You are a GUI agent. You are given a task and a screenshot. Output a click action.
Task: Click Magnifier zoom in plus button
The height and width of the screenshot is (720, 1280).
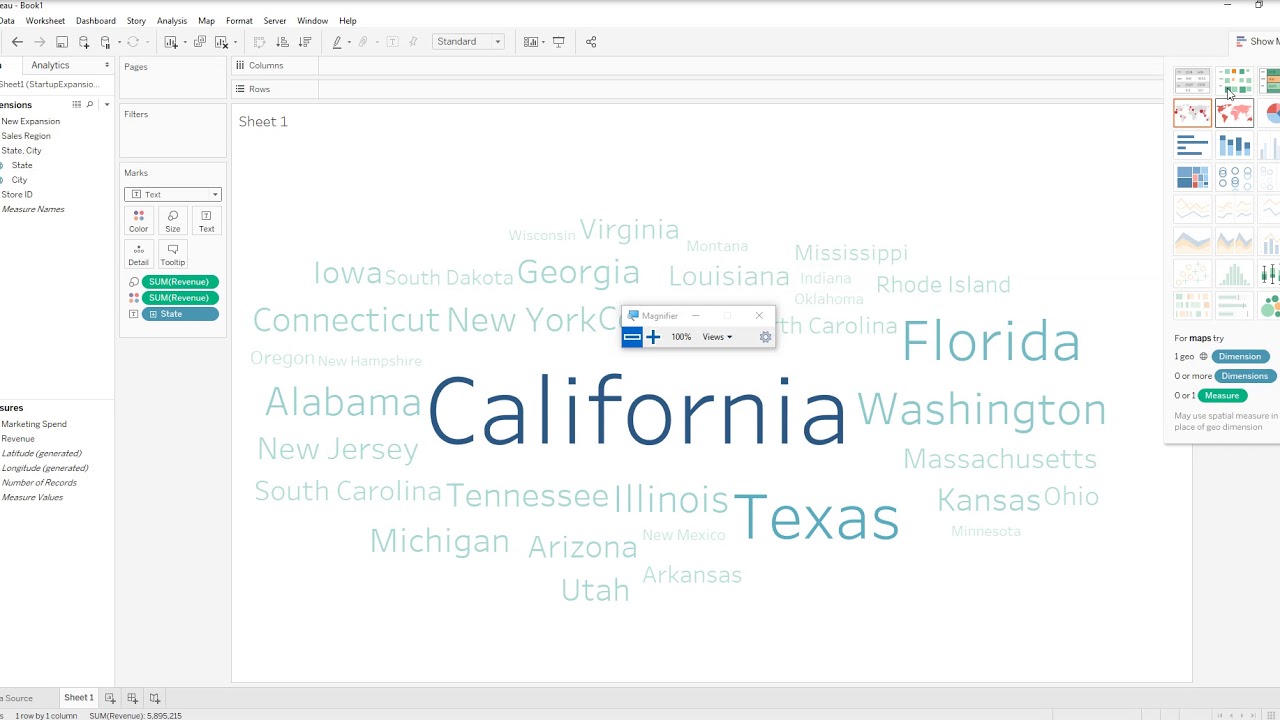click(x=653, y=337)
